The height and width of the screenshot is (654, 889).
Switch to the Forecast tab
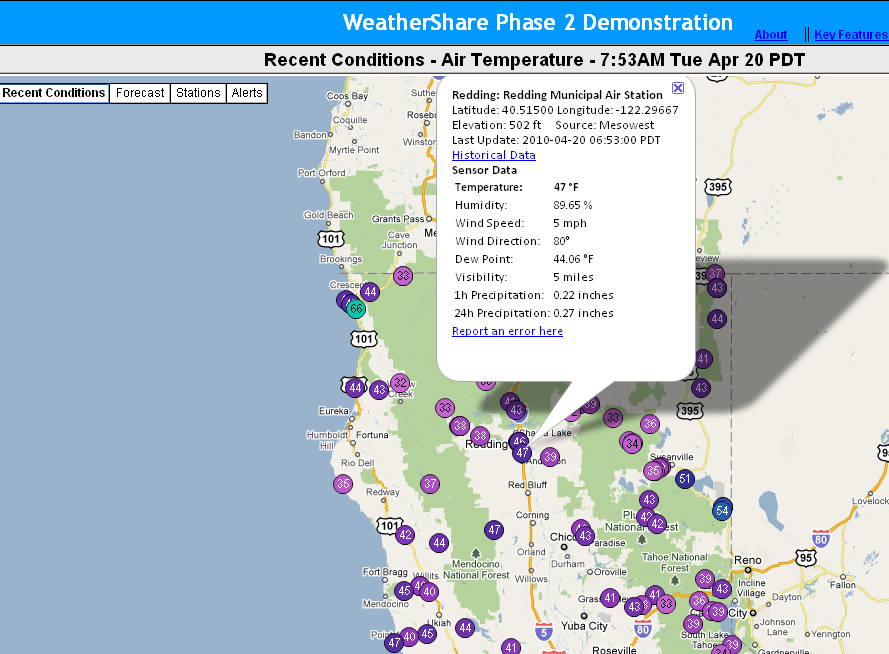[x=140, y=93]
